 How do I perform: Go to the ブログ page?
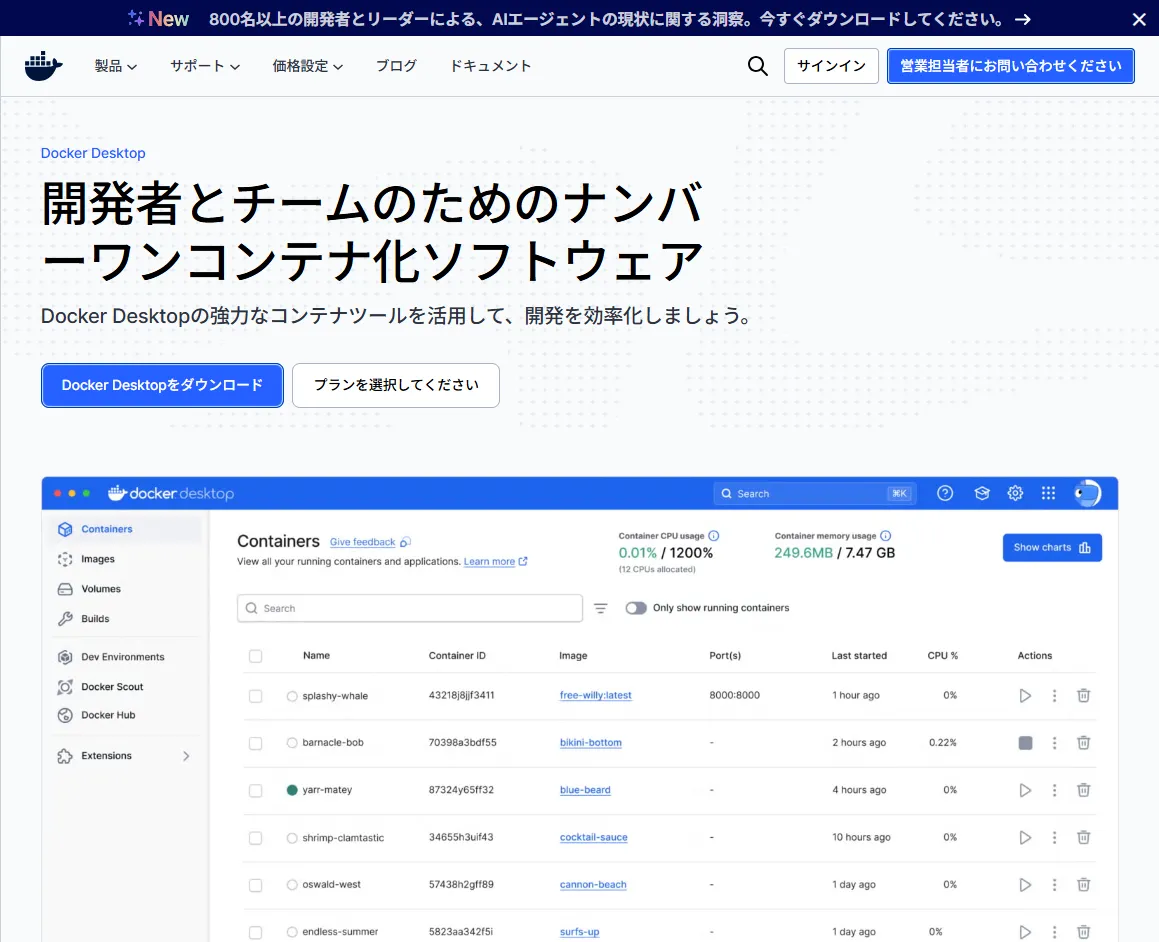pos(396,66)
